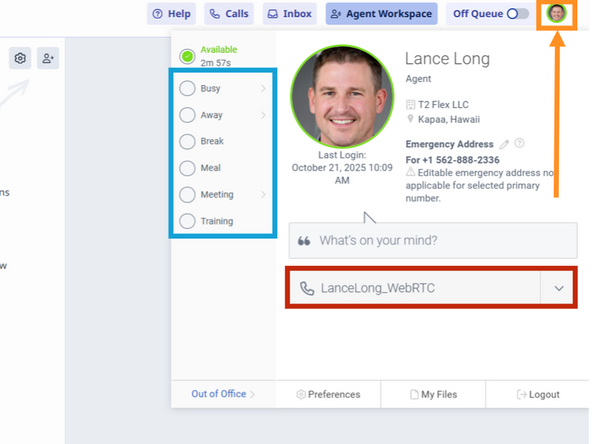Screen dimensions: 592x444
Task: Click the Kapaa, Hawaii location text
Action: pyautogui.click(x=449, y=119)
